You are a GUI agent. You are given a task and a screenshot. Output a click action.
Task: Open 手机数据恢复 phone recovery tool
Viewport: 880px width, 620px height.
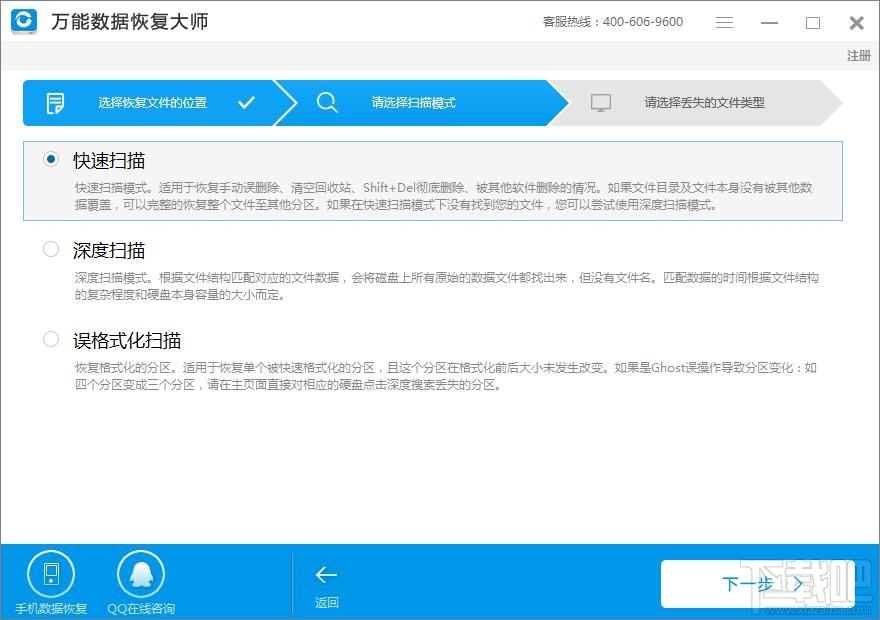pos(50,575)
